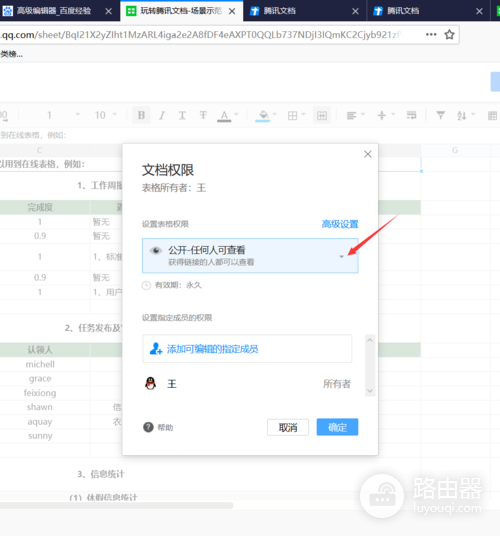Click the add member person icon
The image size is (500, 536).
click(x=156, y=349)
